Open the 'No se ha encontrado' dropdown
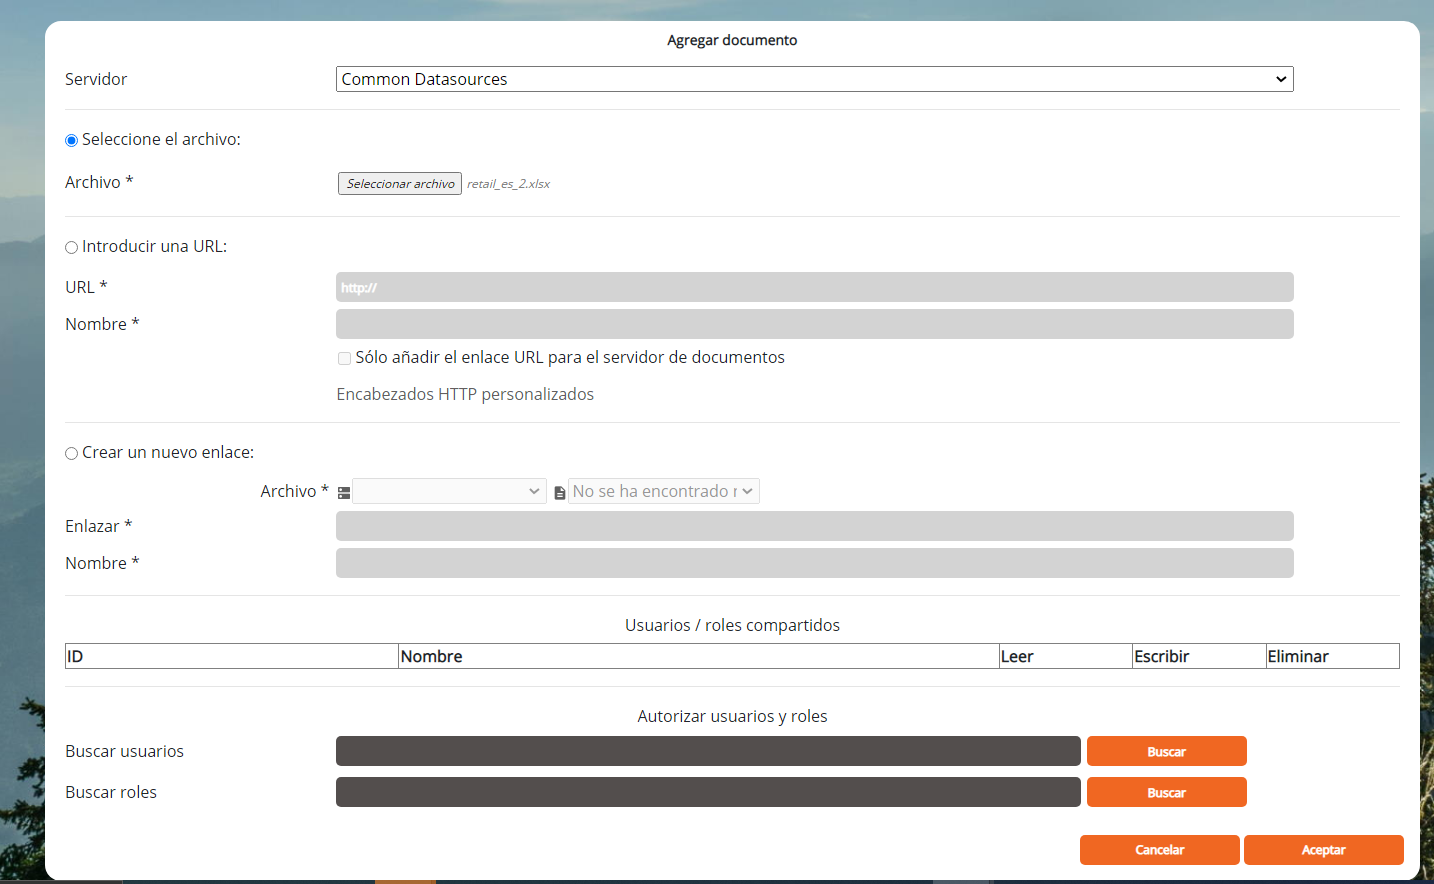 [x=663, y=491]
